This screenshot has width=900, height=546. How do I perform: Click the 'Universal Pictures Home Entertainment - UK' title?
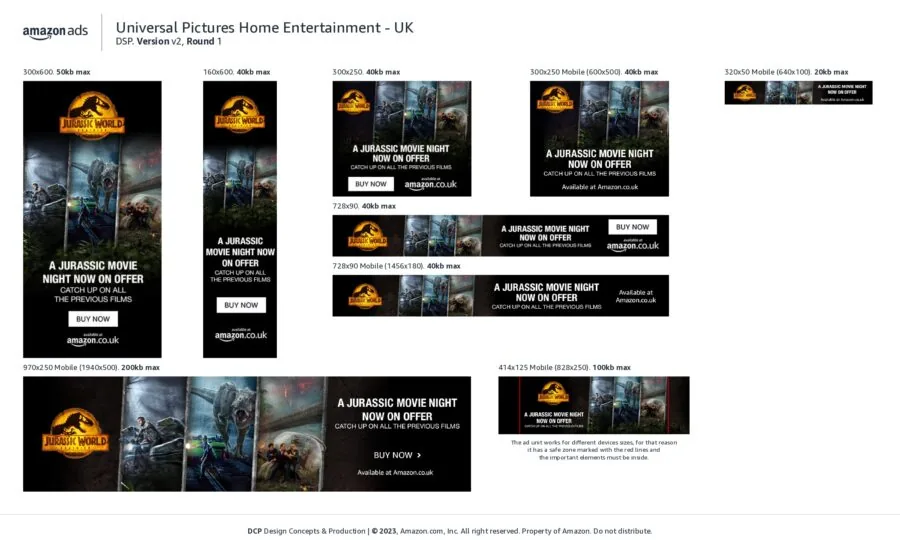[265, 28]
